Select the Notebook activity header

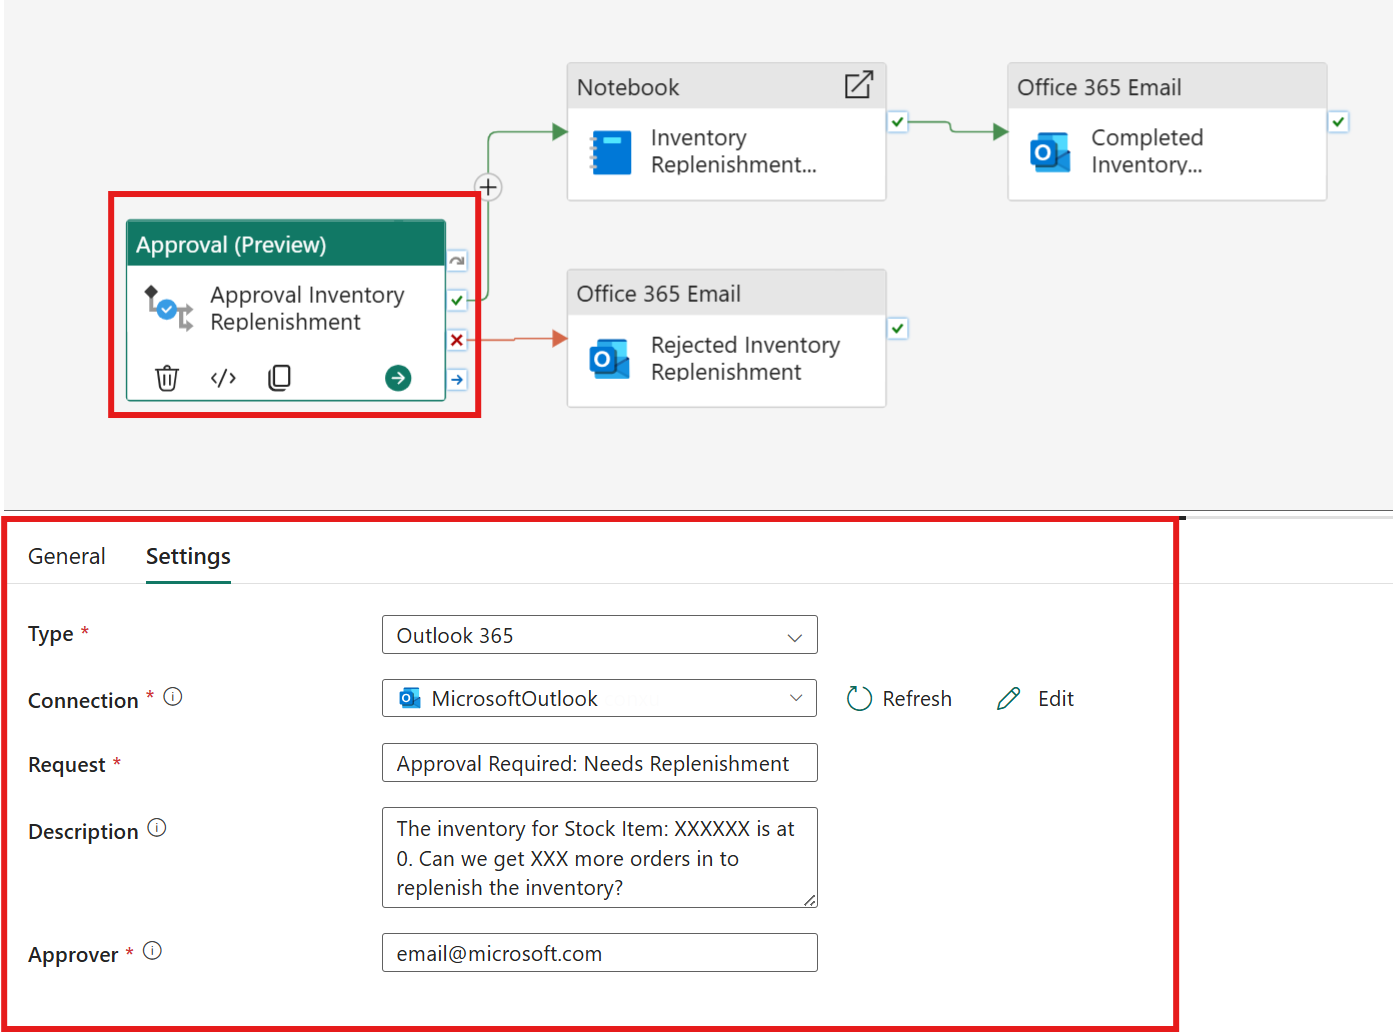[727, 87]
